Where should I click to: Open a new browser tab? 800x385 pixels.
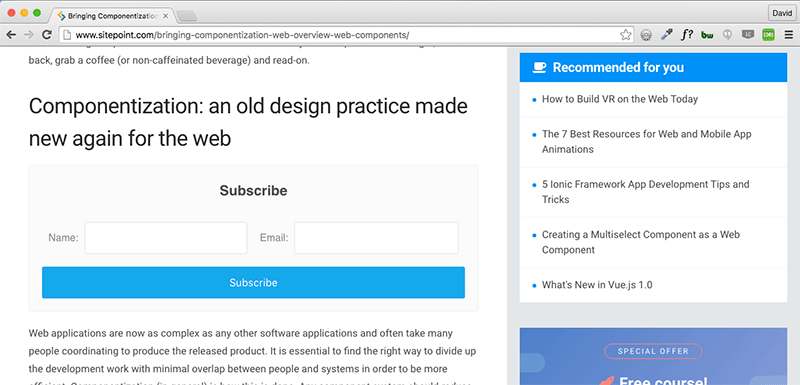pos(187,16)
